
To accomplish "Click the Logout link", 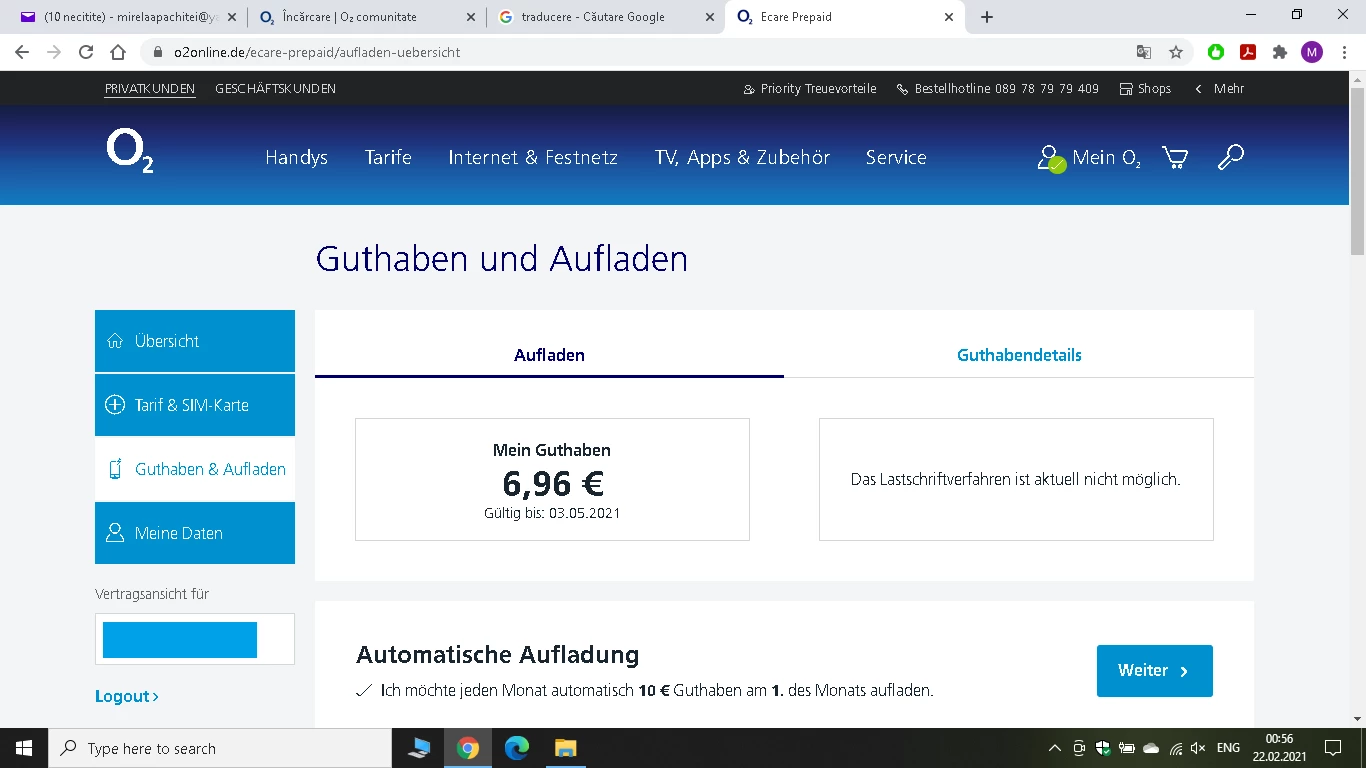I will pos(127,696).
